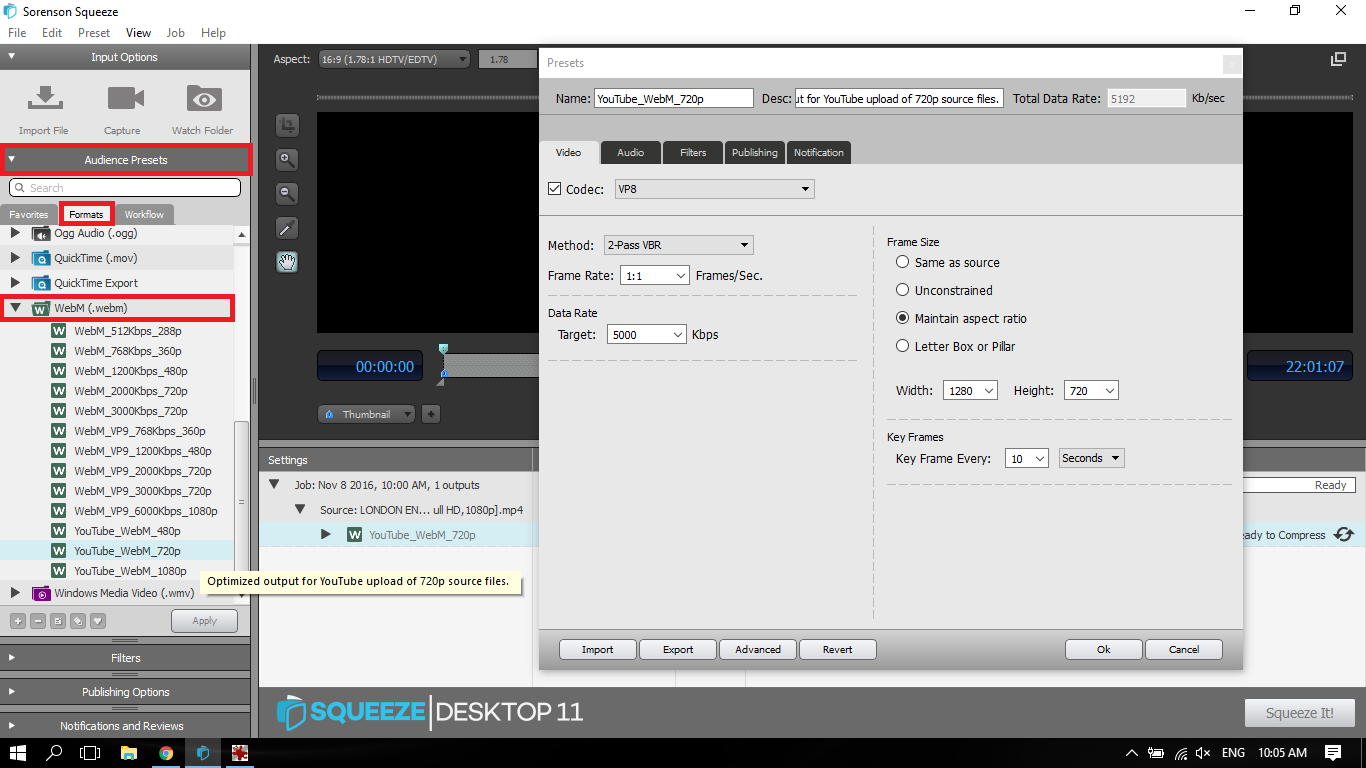1366x768 pixels.
Task: Toggle the Codec checkbox
Action: [x=555, y=189]
